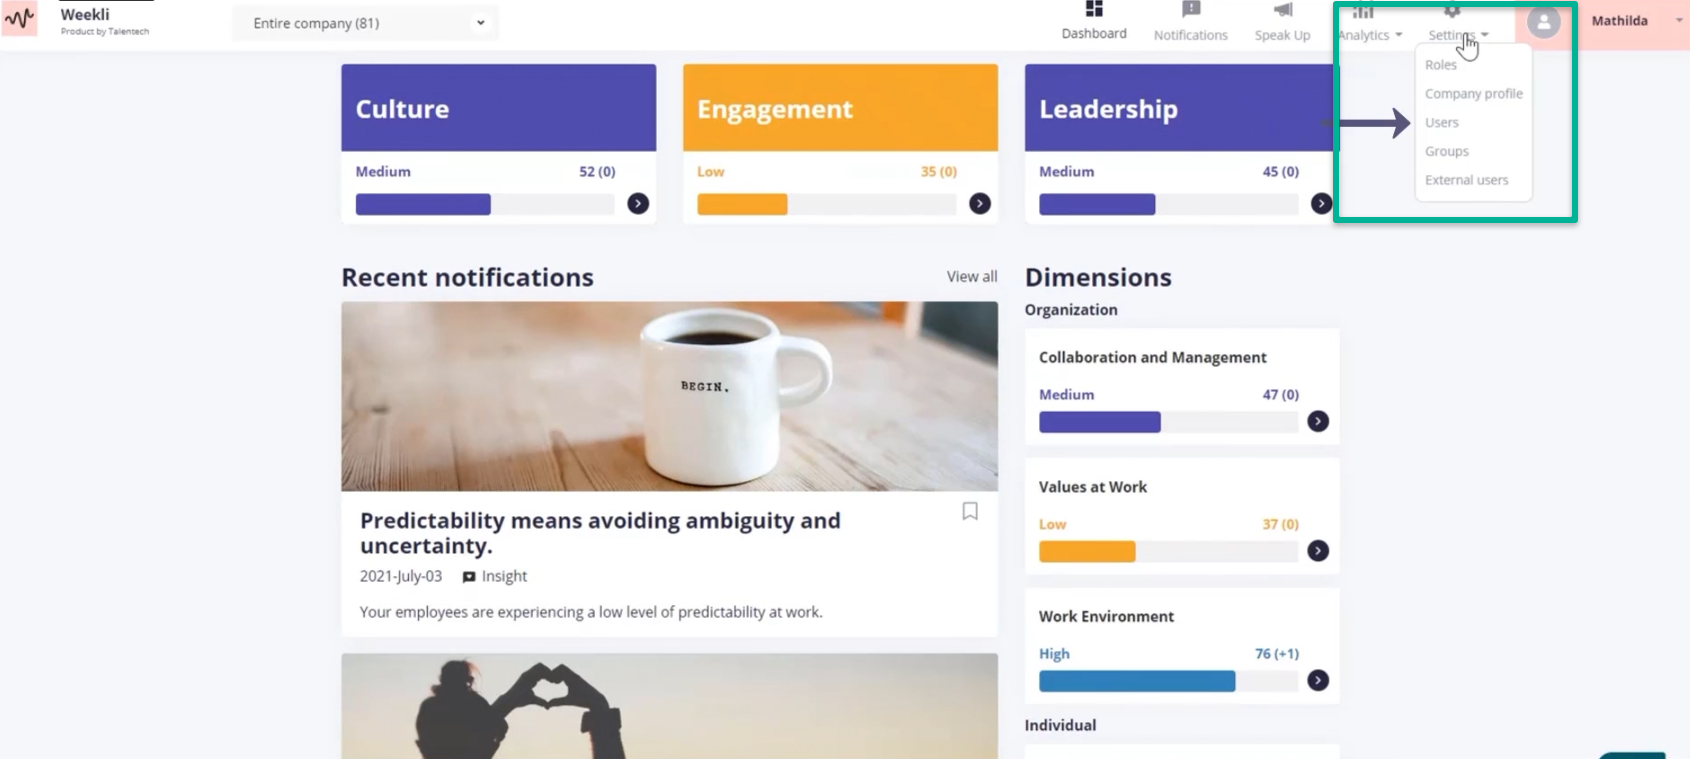Open the Dashboard icon in top navigation
Viewport: 1690px width, 759px height.
pyautogui.click(x=1094, y=9)
